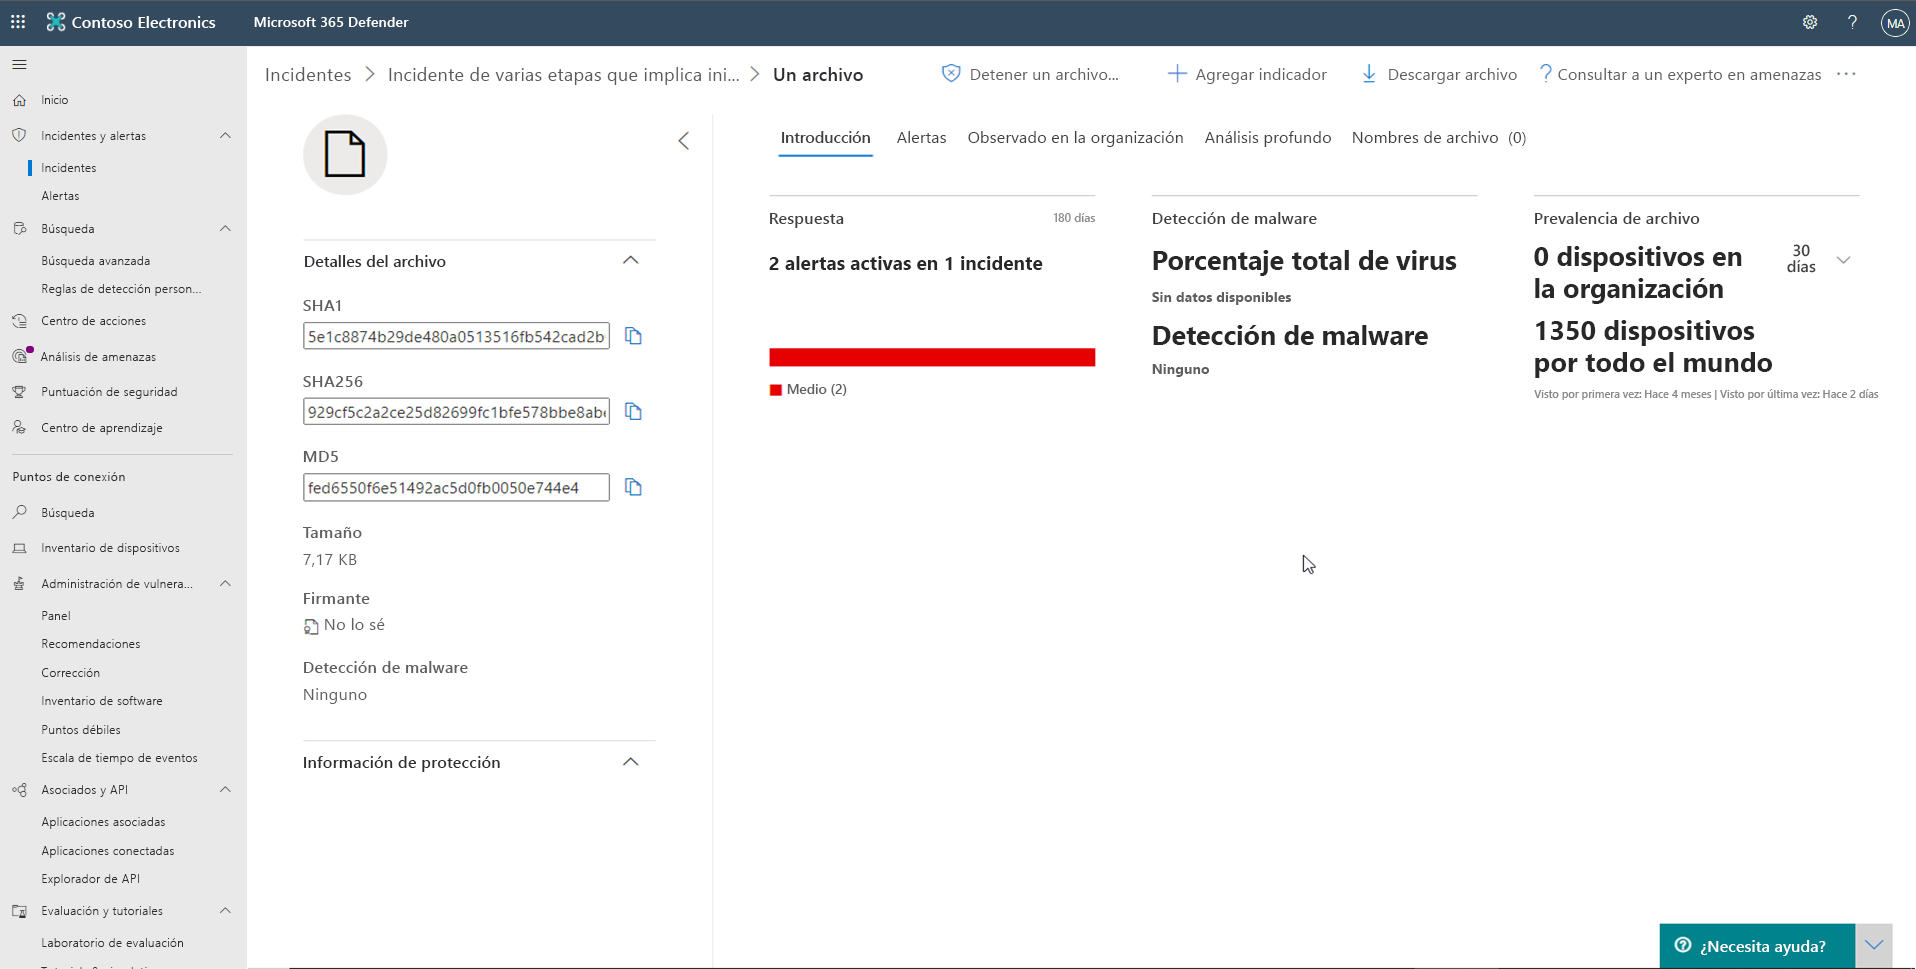
Task: Copy the MD5 hash value
Action: pos(633,487)
